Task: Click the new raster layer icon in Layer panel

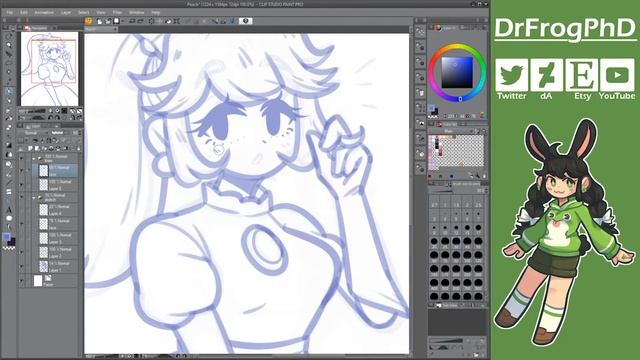Action: point(31,149)
